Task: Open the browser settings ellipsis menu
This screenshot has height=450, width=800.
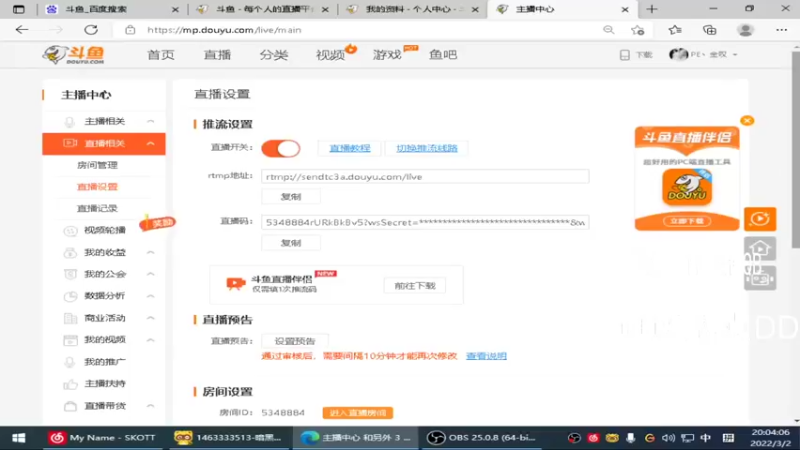Action: click(x=781, y=30)
